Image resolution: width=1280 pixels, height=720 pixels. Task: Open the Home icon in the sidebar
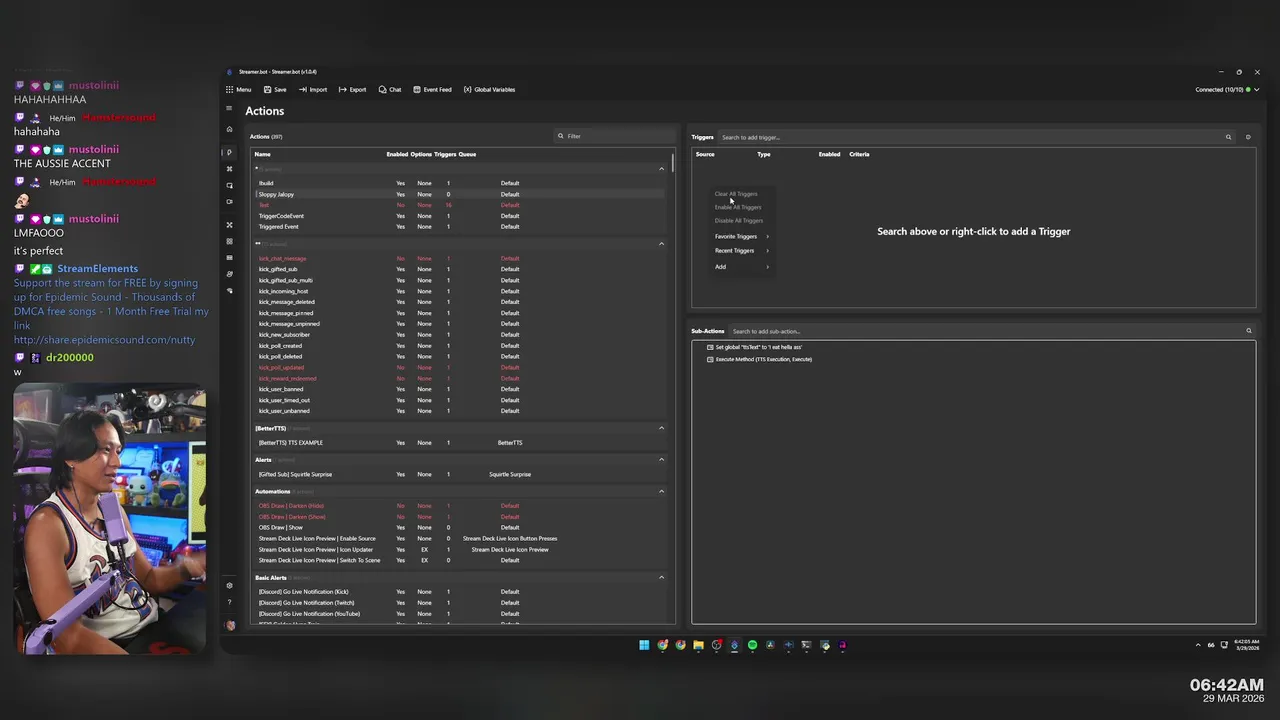pyautogui.click(x=229, y=129)
